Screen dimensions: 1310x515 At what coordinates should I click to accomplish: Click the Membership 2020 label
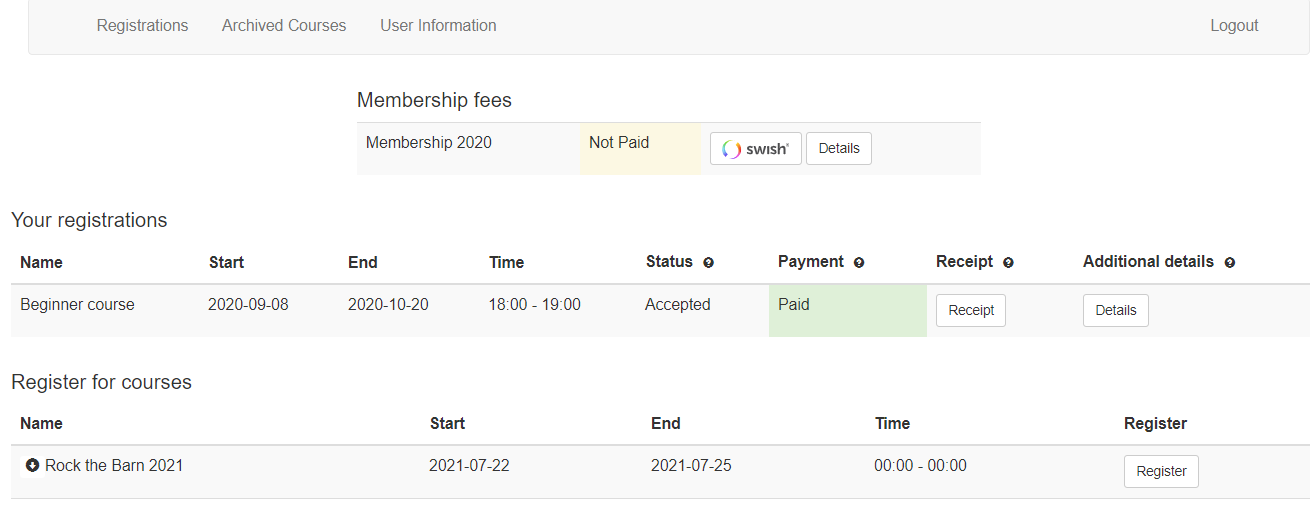pos(428,143)
